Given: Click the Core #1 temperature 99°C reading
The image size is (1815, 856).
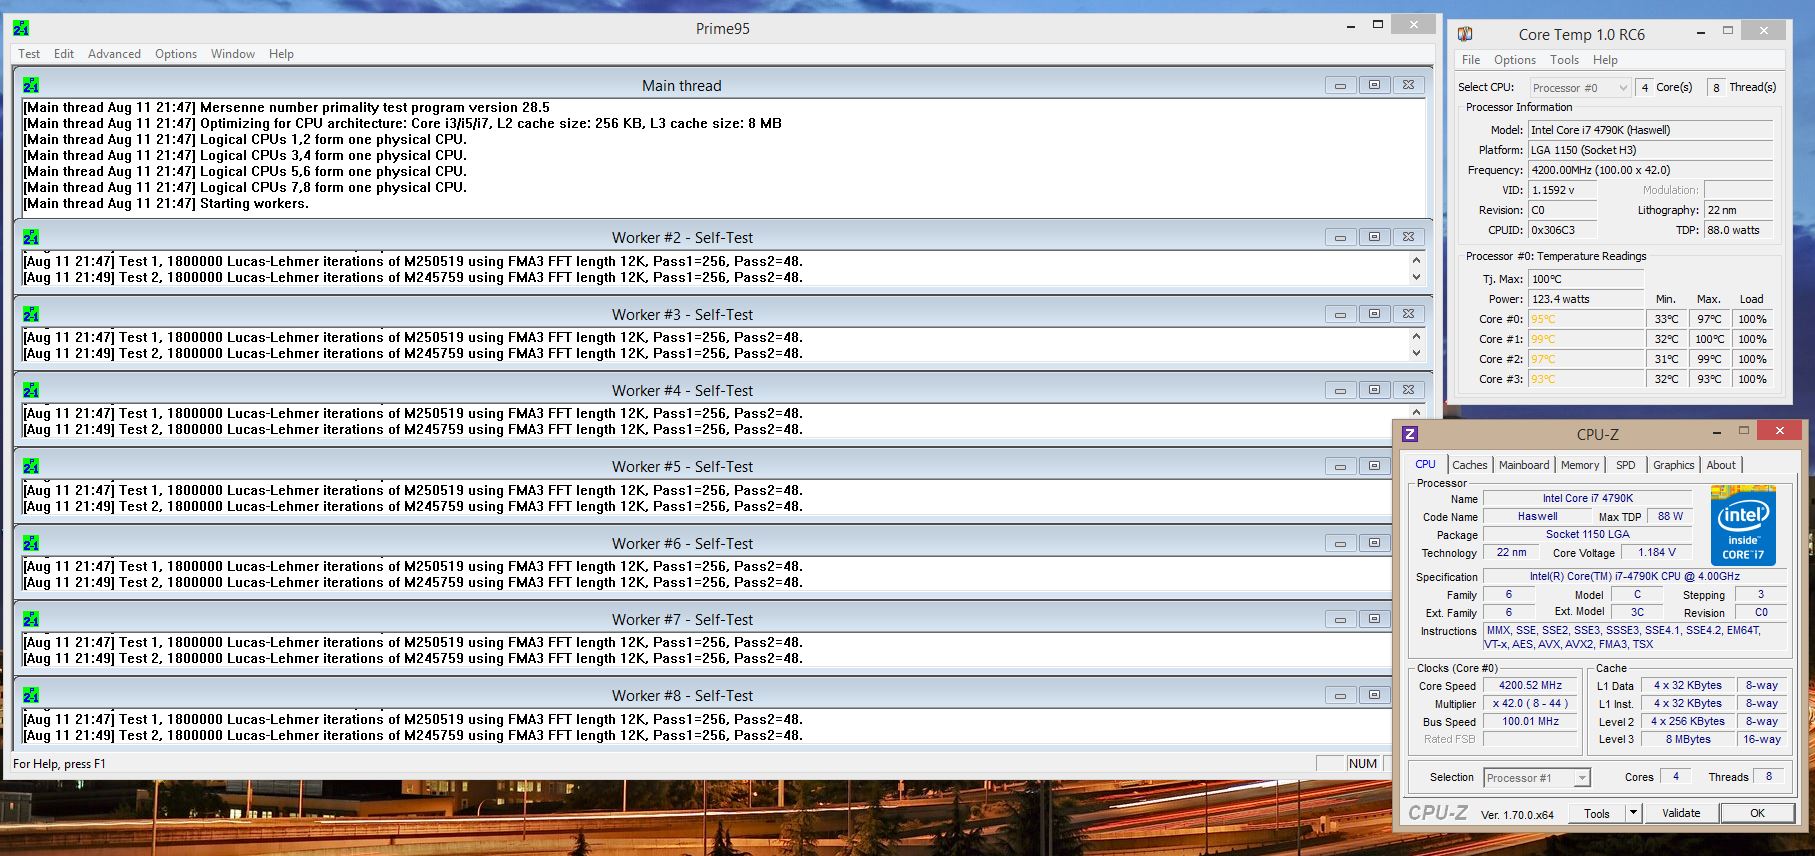Looking at the screenshot, I should (1586, 339).
